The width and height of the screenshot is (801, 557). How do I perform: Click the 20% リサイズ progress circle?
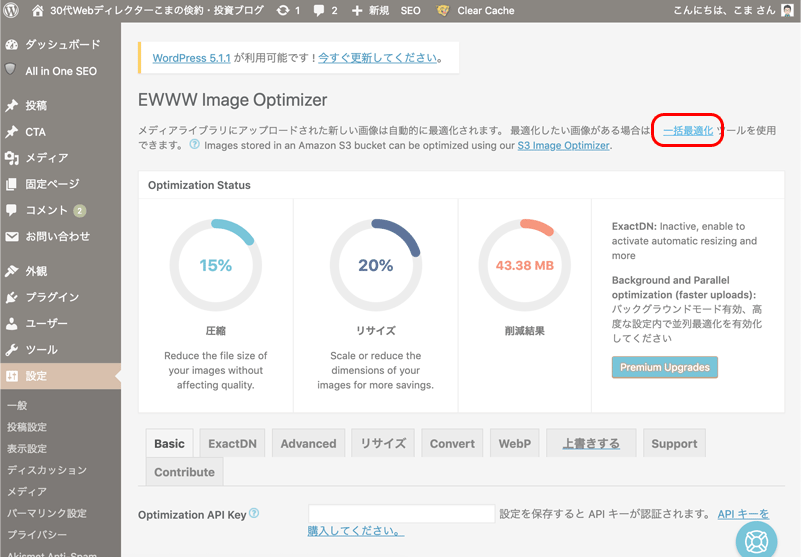375,265
